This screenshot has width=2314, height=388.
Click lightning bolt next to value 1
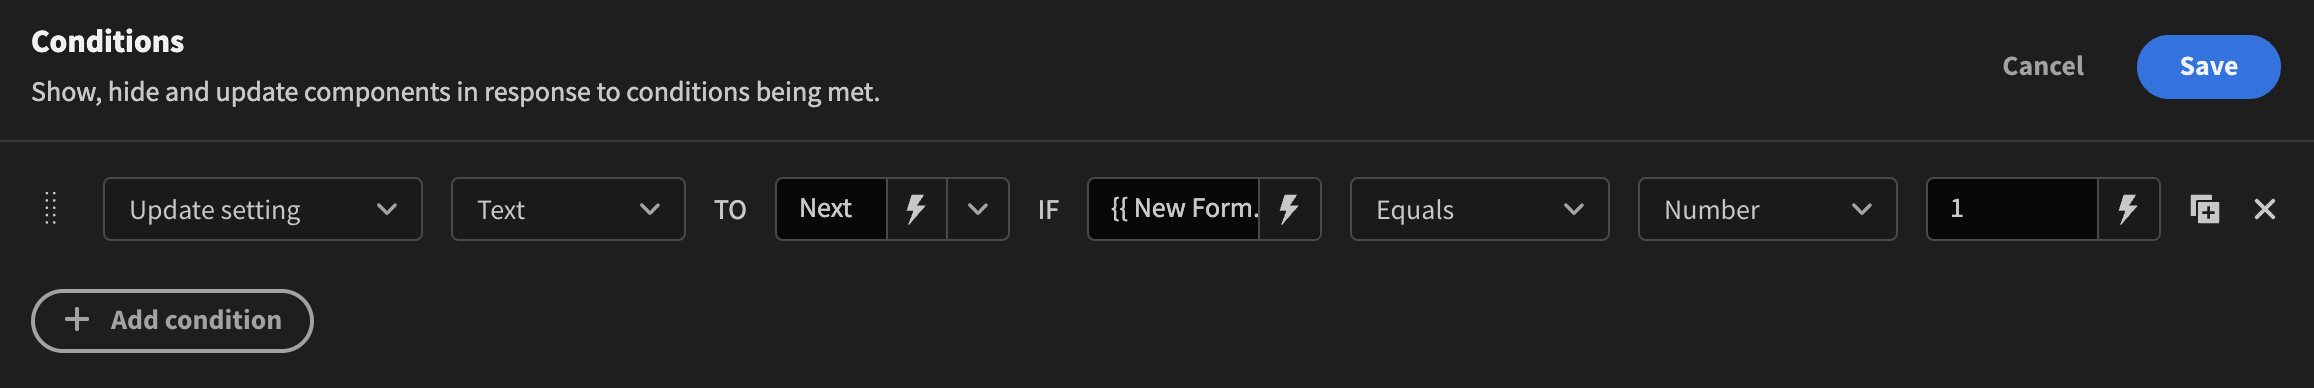point(2128,209)
